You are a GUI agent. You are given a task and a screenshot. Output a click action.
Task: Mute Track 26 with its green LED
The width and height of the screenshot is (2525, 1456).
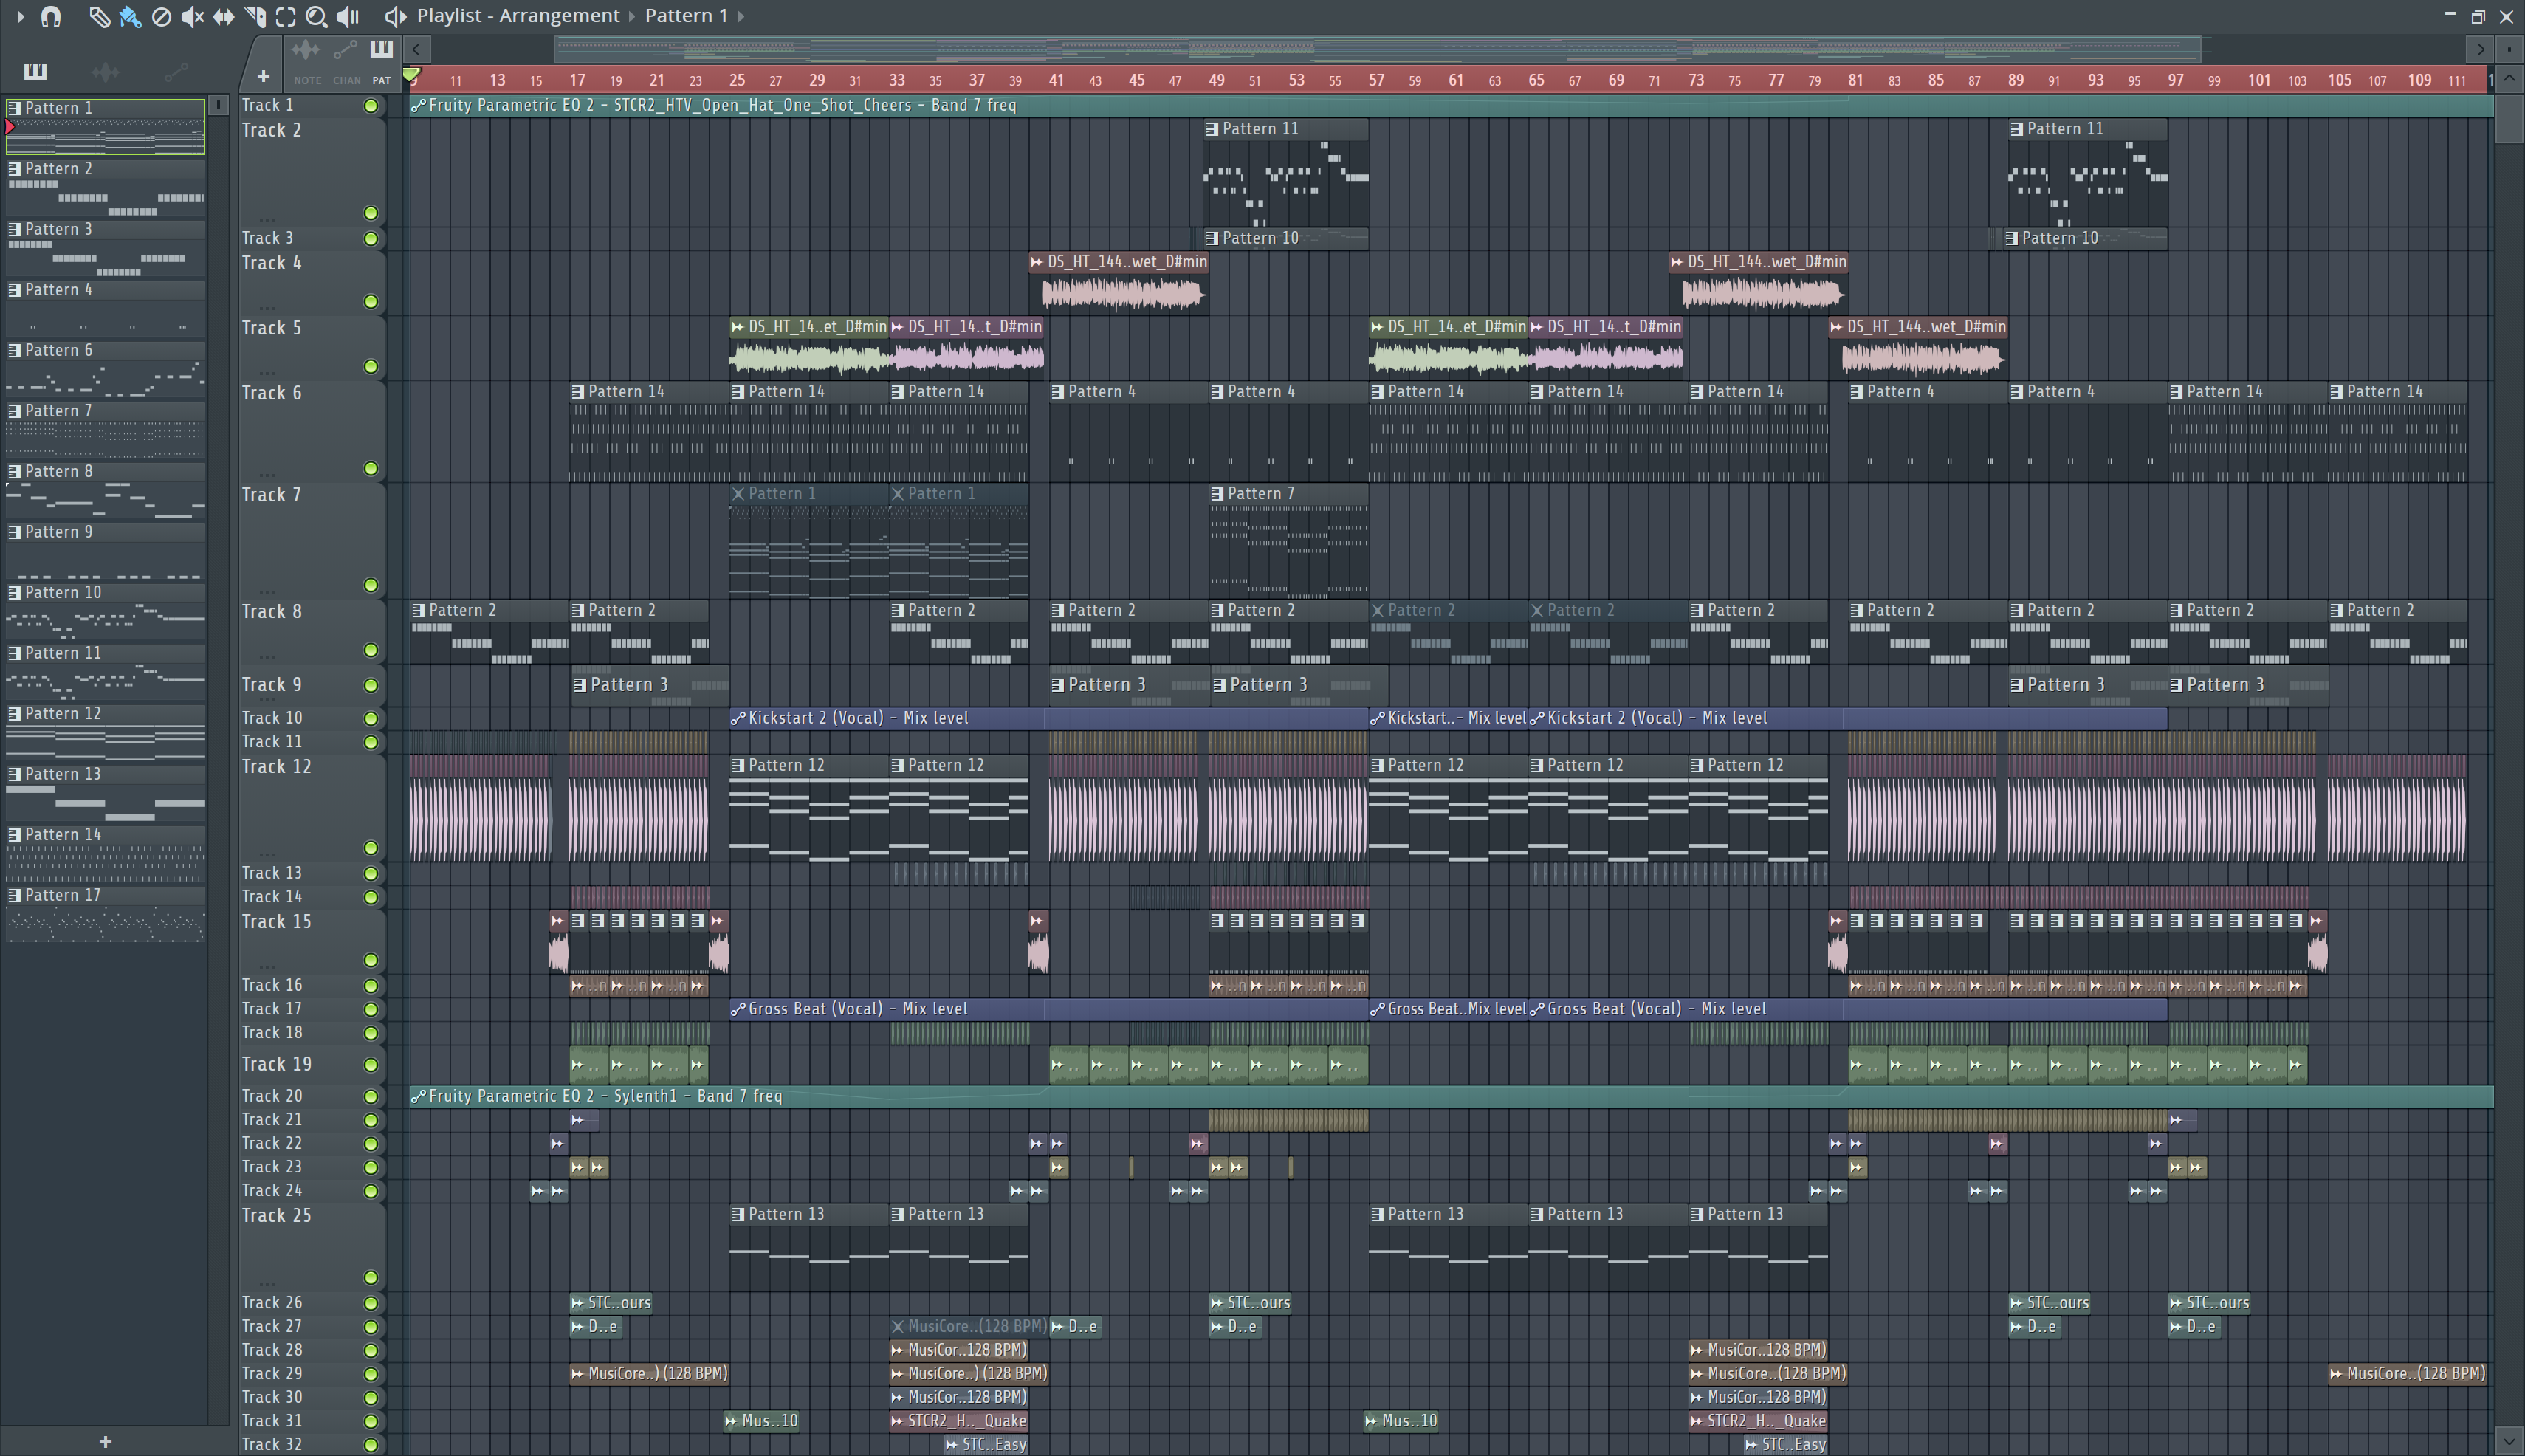click(x=371, y=1303)
